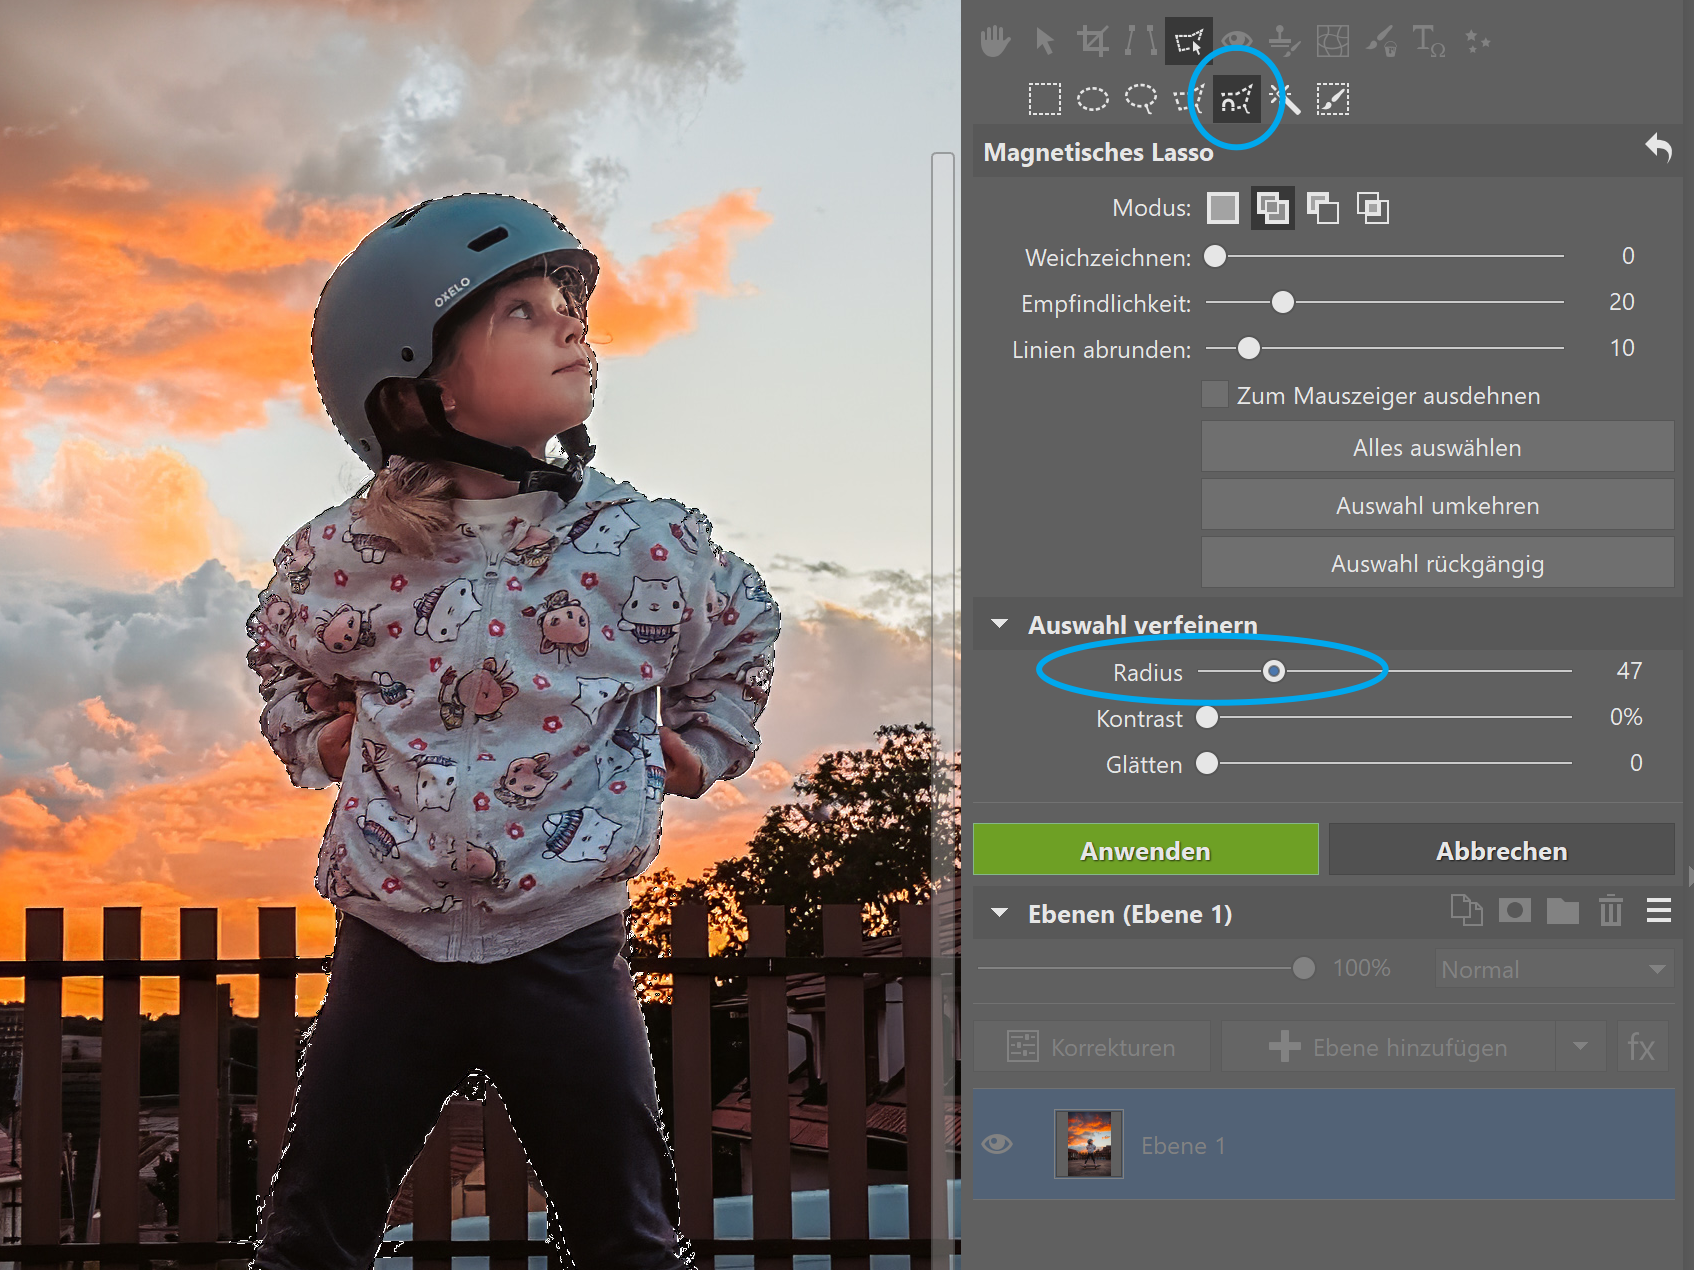Select the Ebene 1 layer thumbnail
This screenshot has width=1694, height=1270.
(1089, 1144)
